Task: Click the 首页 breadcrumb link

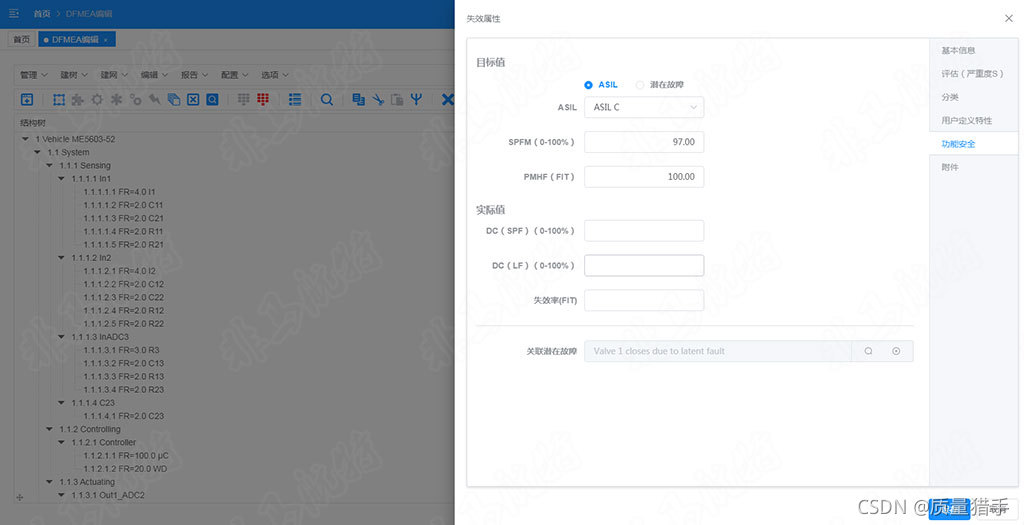Action: (x=42, y=13)
